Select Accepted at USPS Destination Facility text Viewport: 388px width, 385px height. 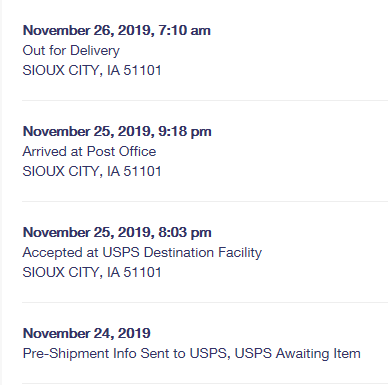(x=142, y=252)
